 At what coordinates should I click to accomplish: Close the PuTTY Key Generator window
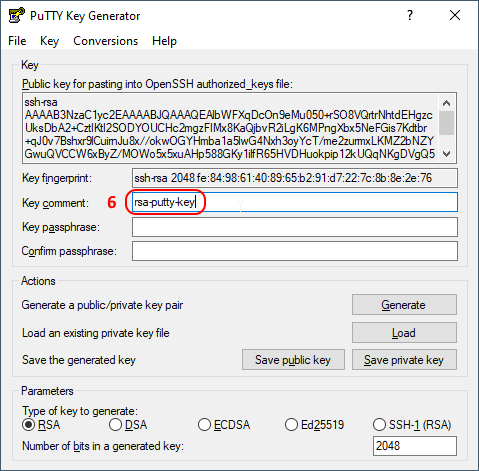455,15
